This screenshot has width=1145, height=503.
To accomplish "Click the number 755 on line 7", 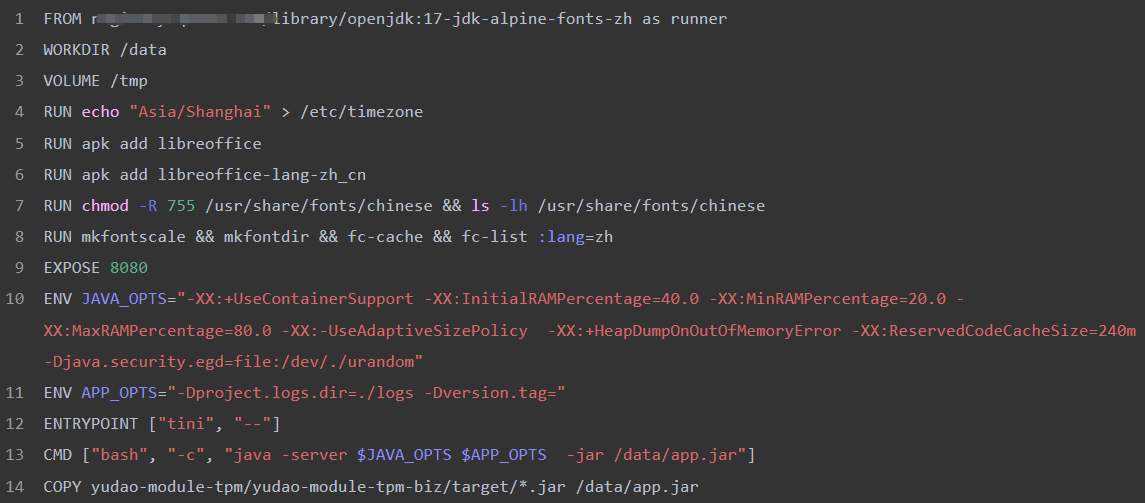I will [x=181, y=205].
